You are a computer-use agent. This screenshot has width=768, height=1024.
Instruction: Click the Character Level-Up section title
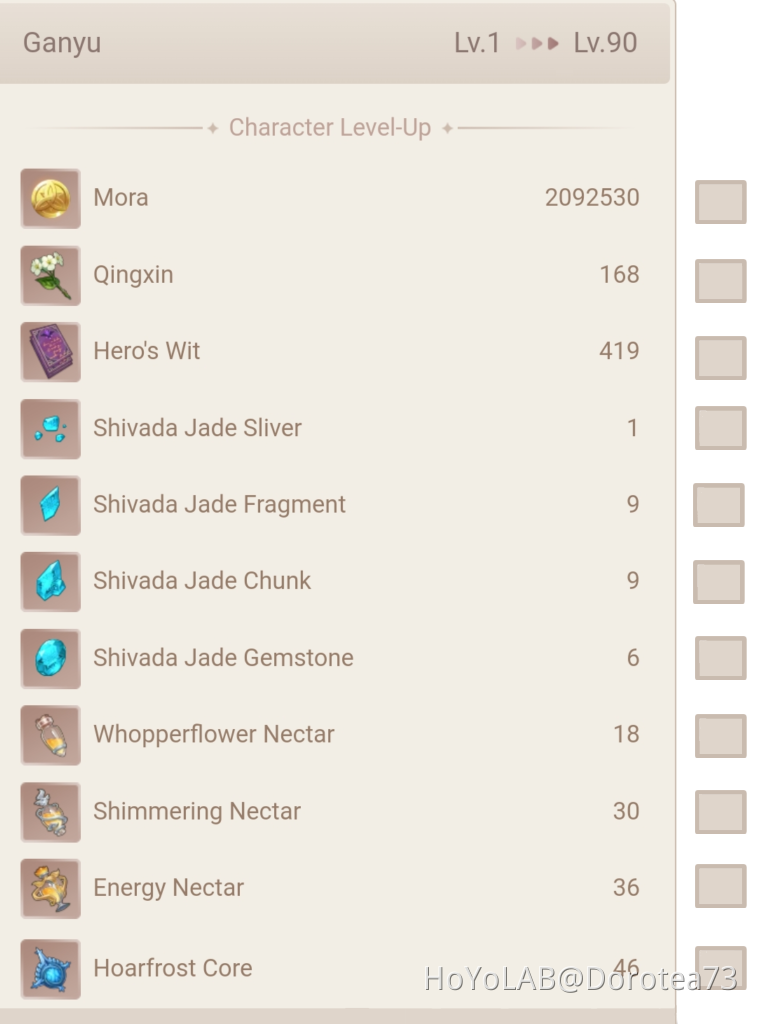click(x=330, y=128)
